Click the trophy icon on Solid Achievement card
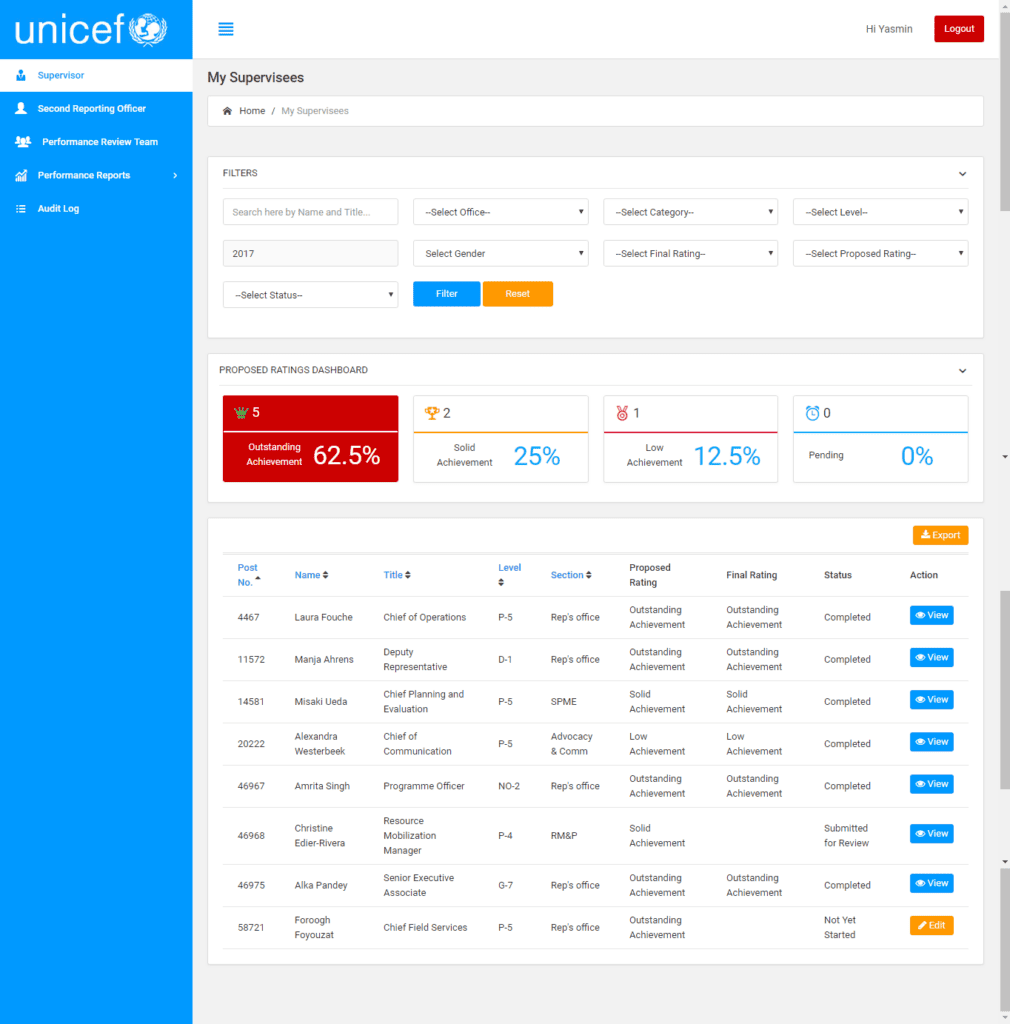 coord(432,412)
